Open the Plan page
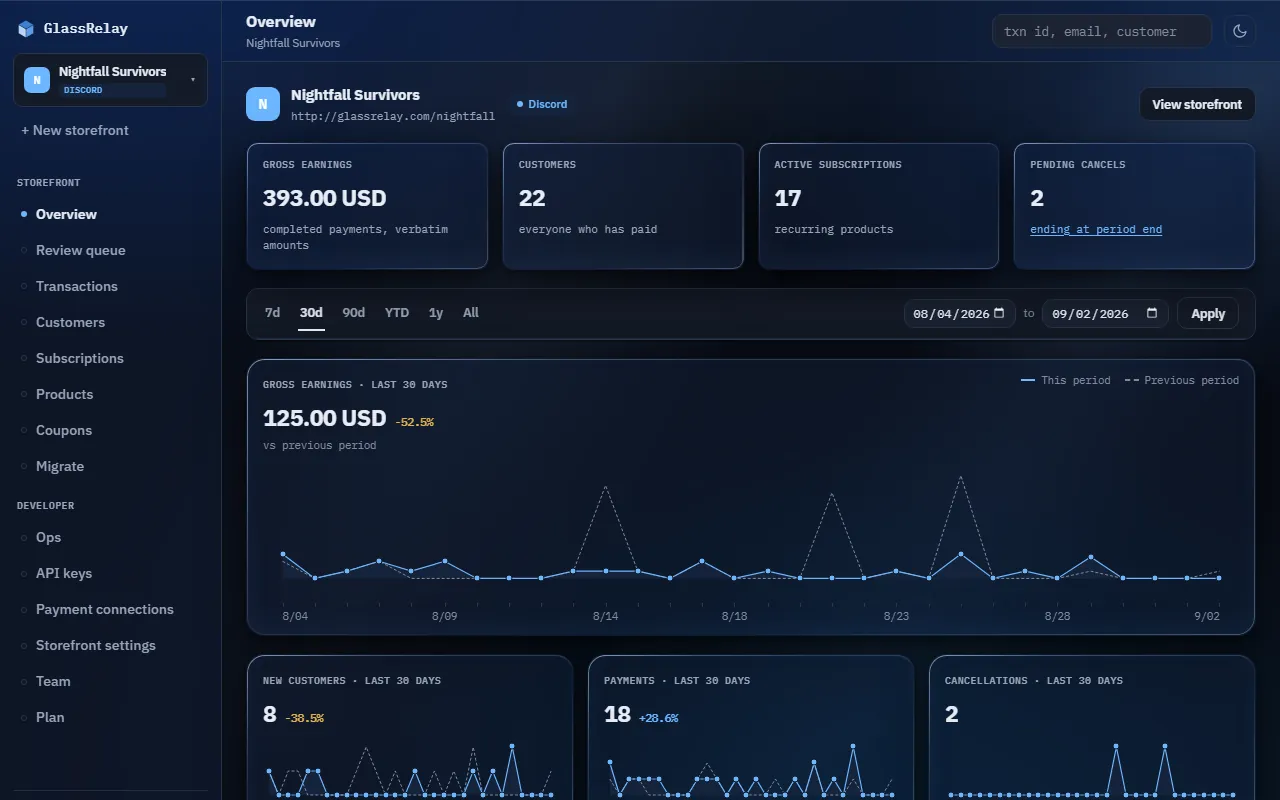The image size is (1280, 800). tap(110, 717)
